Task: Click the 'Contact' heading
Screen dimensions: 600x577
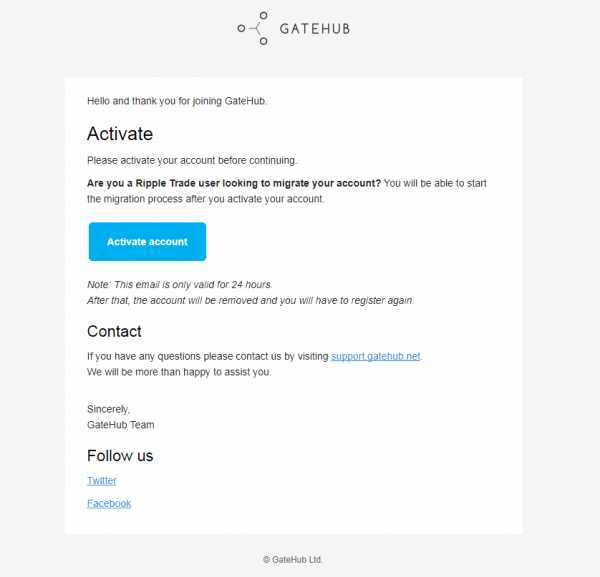Action: point(114,331)
